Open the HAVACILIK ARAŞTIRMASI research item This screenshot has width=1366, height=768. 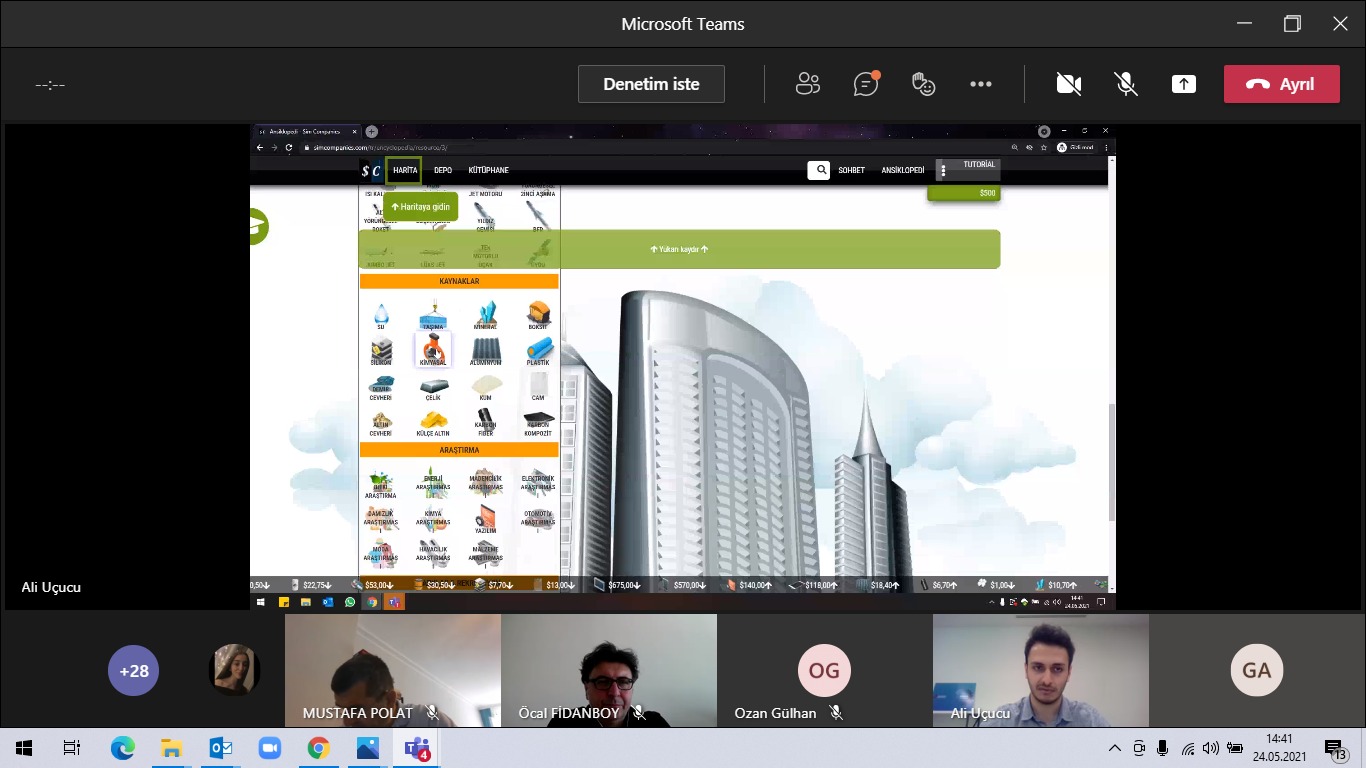coord(433,553)
